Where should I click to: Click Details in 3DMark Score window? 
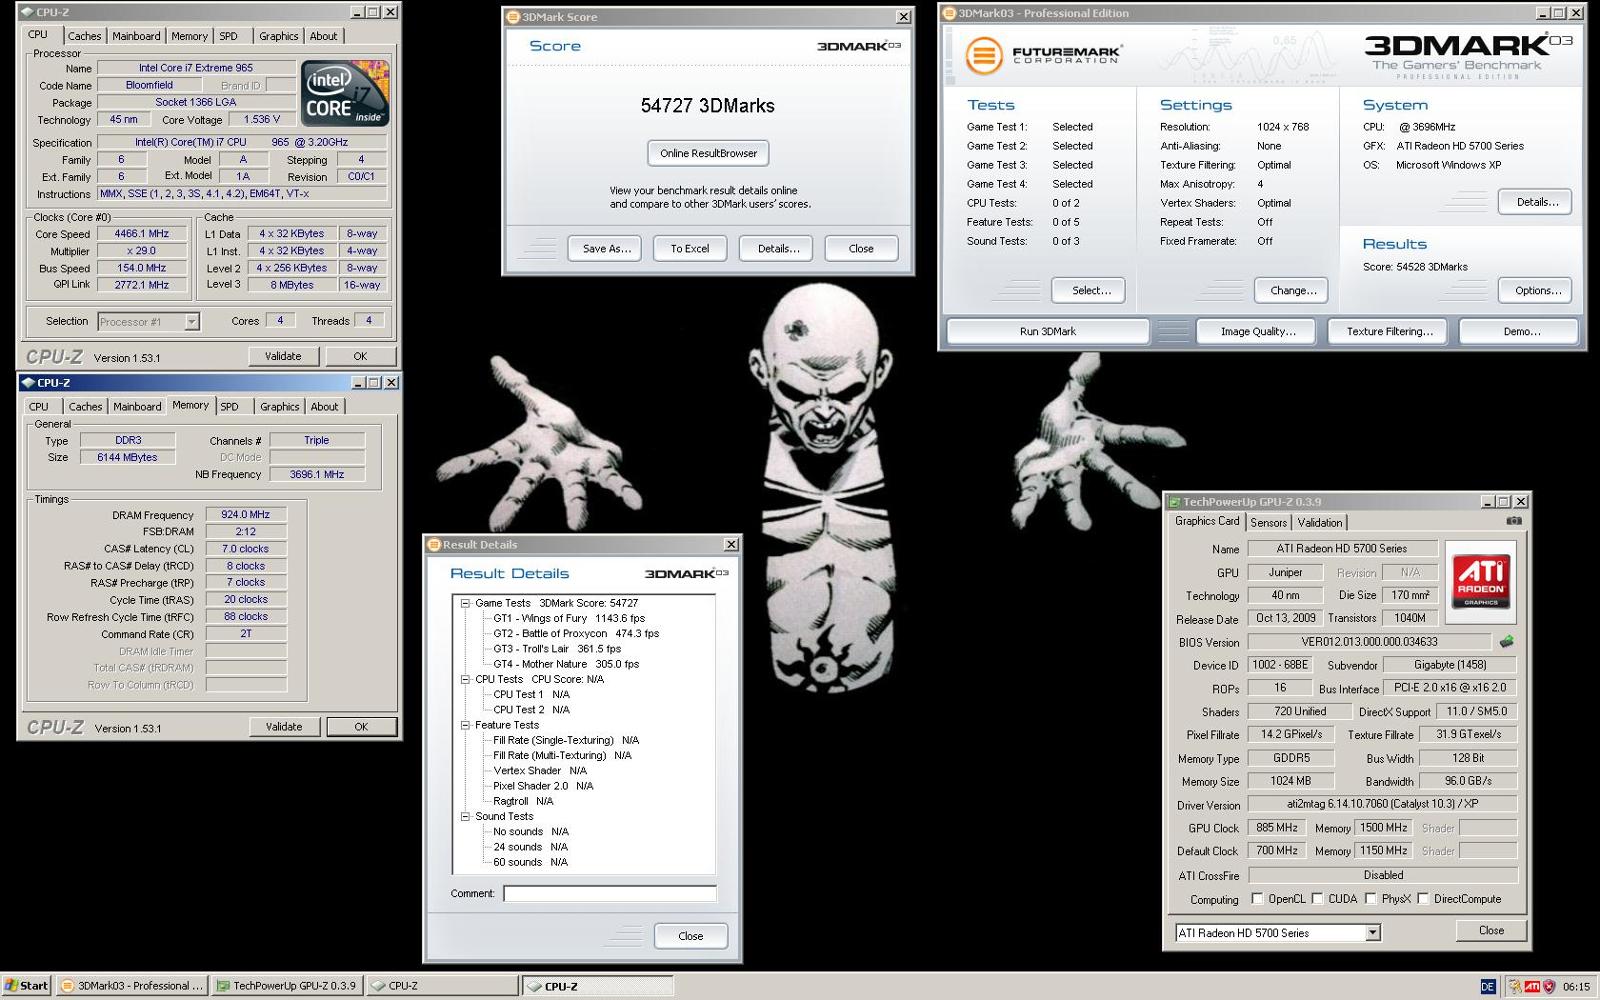coord(777,249)
